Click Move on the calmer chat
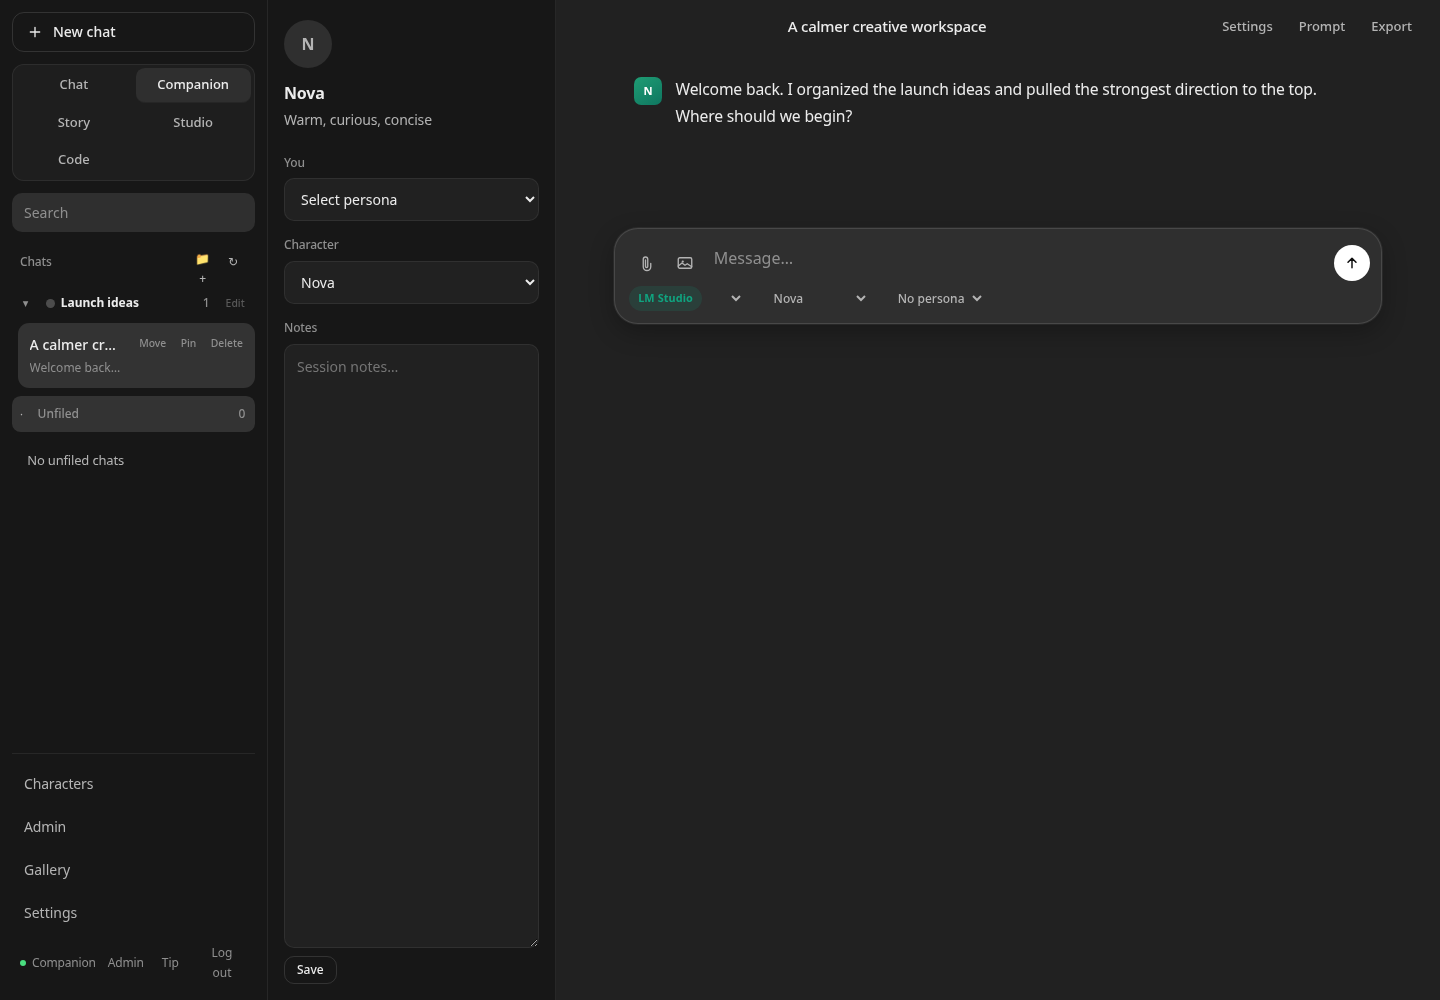This screenshot has width=1440, height=1000. coord(153,343)
